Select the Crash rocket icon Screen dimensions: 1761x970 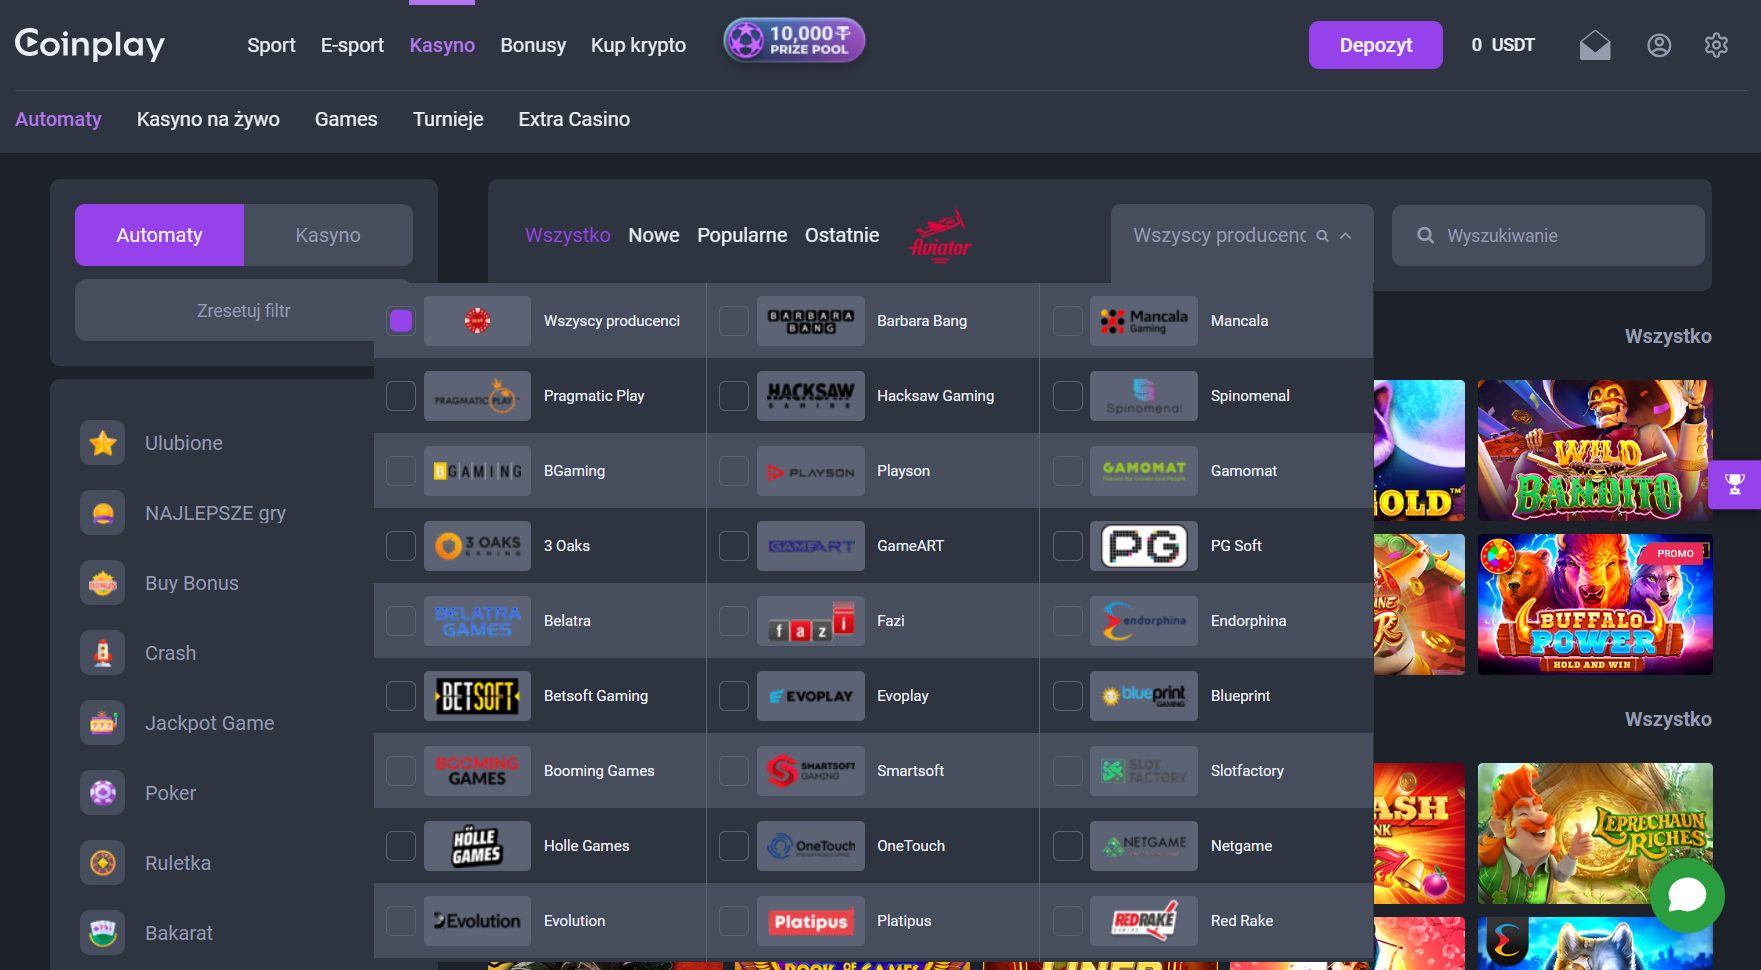(x=103, y=653)
